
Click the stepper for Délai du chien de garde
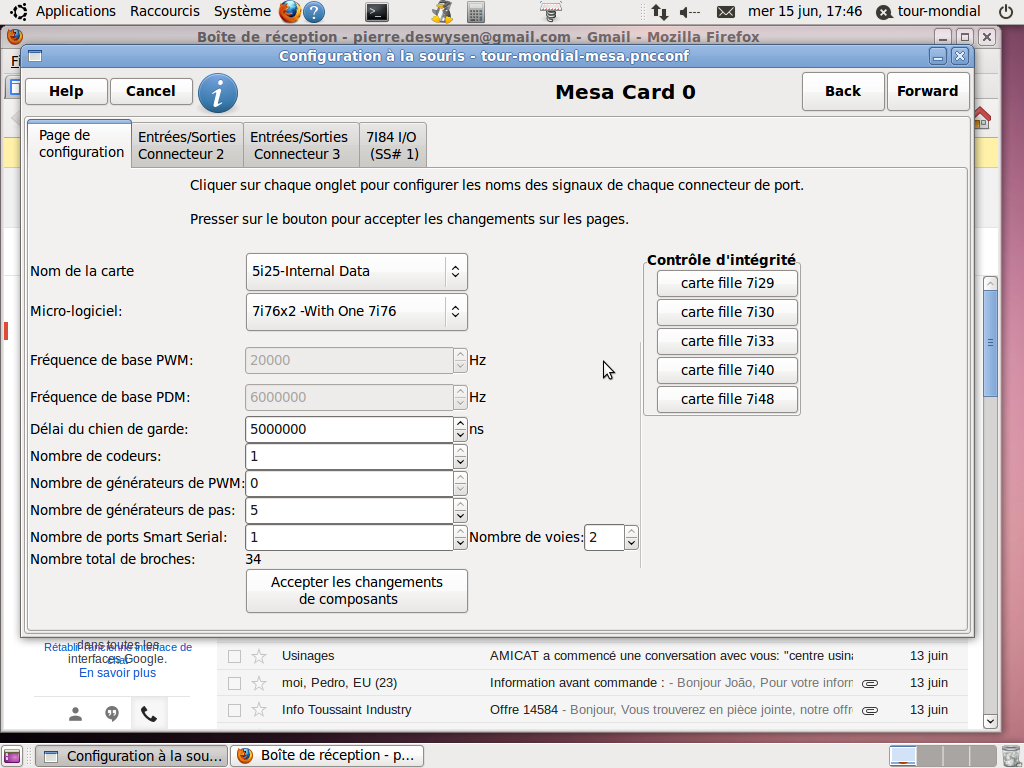click(460, 430)
